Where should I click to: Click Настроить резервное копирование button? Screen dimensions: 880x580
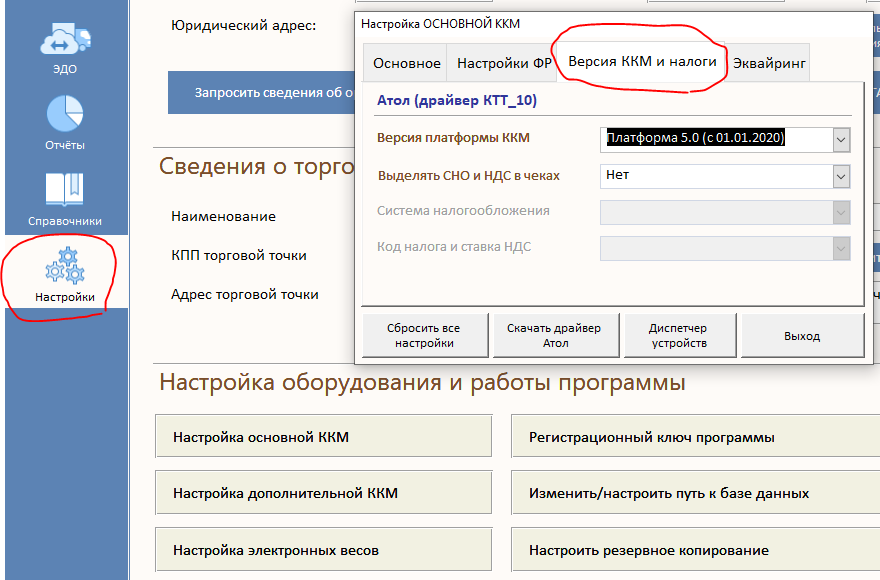694,550
